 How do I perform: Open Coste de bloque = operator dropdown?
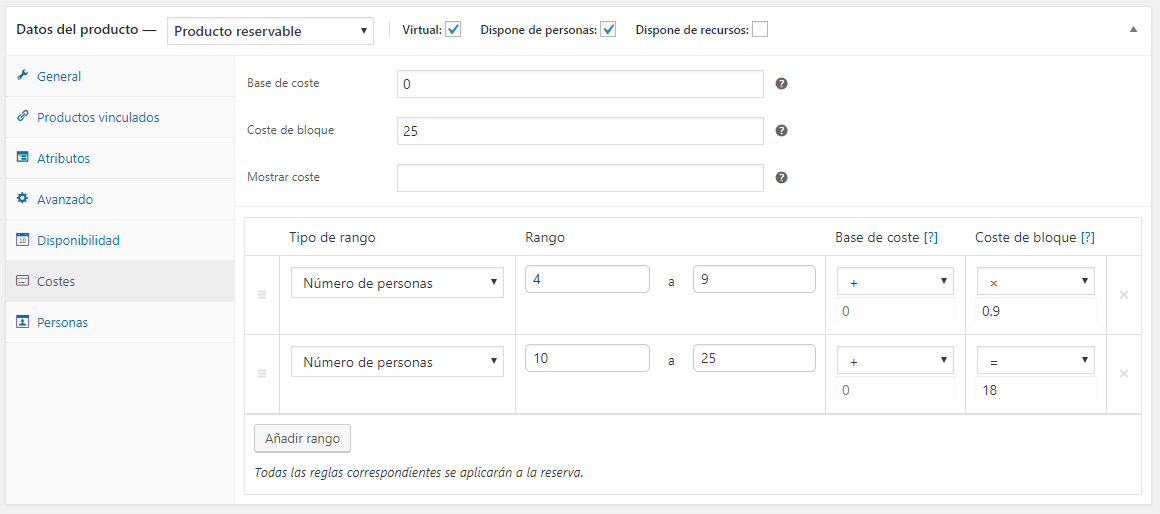(x=1036, y=361)
